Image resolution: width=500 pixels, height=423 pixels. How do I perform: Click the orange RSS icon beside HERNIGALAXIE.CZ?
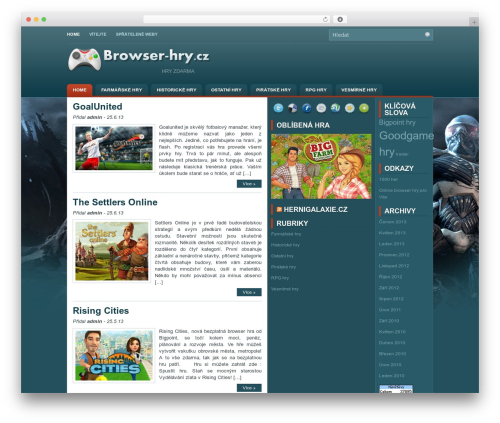279,209
